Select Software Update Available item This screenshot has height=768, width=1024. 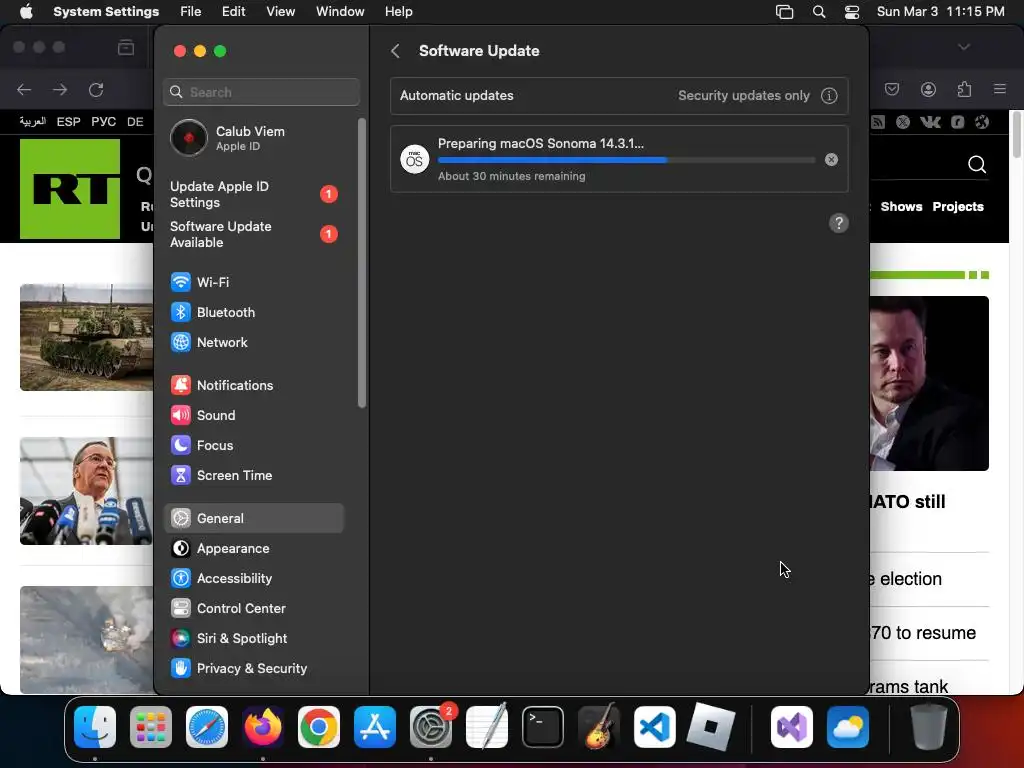tap(253, 234)
